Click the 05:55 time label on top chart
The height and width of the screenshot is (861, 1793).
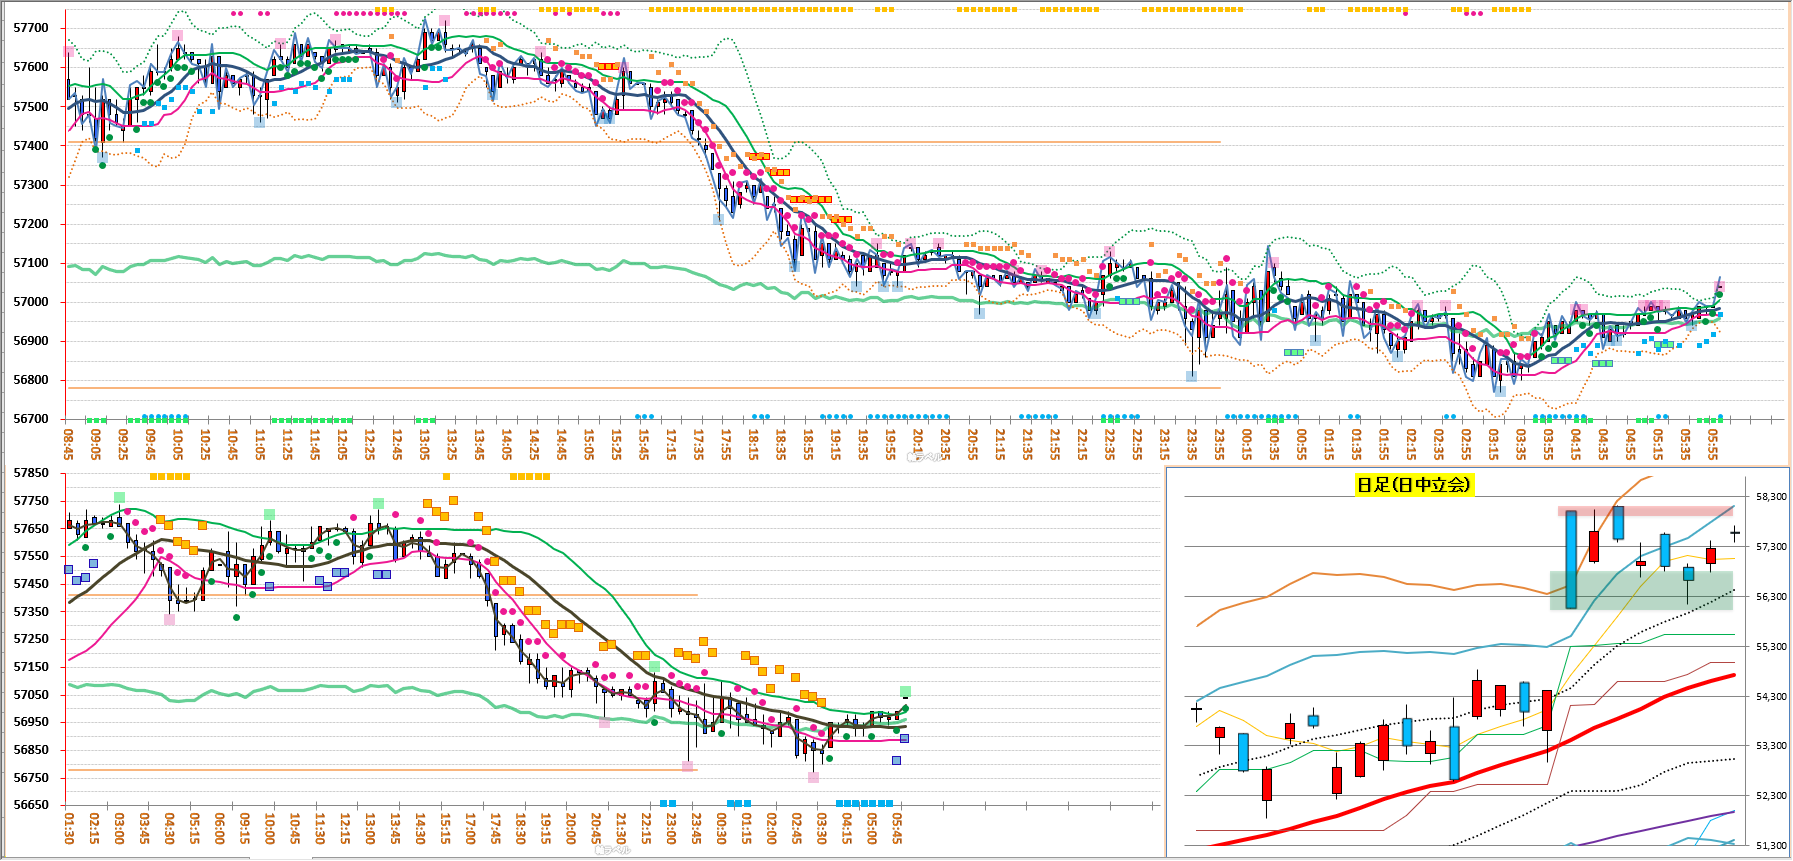pos(1713,443)
